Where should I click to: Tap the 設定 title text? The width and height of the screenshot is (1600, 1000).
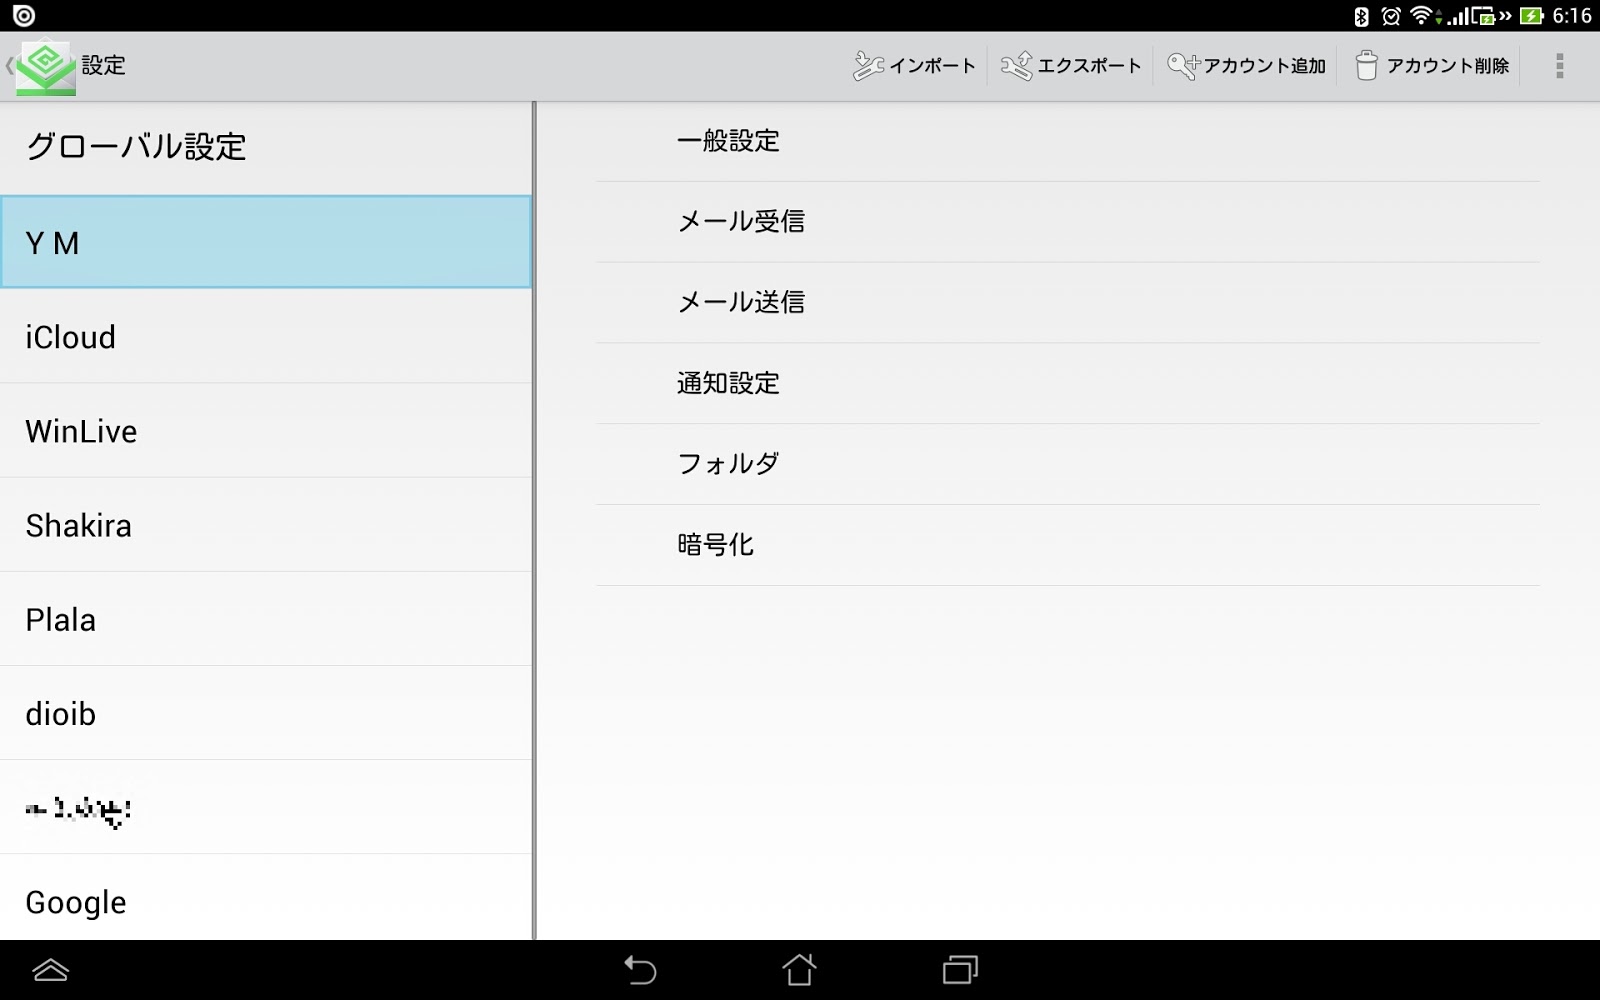pos(104,66)
